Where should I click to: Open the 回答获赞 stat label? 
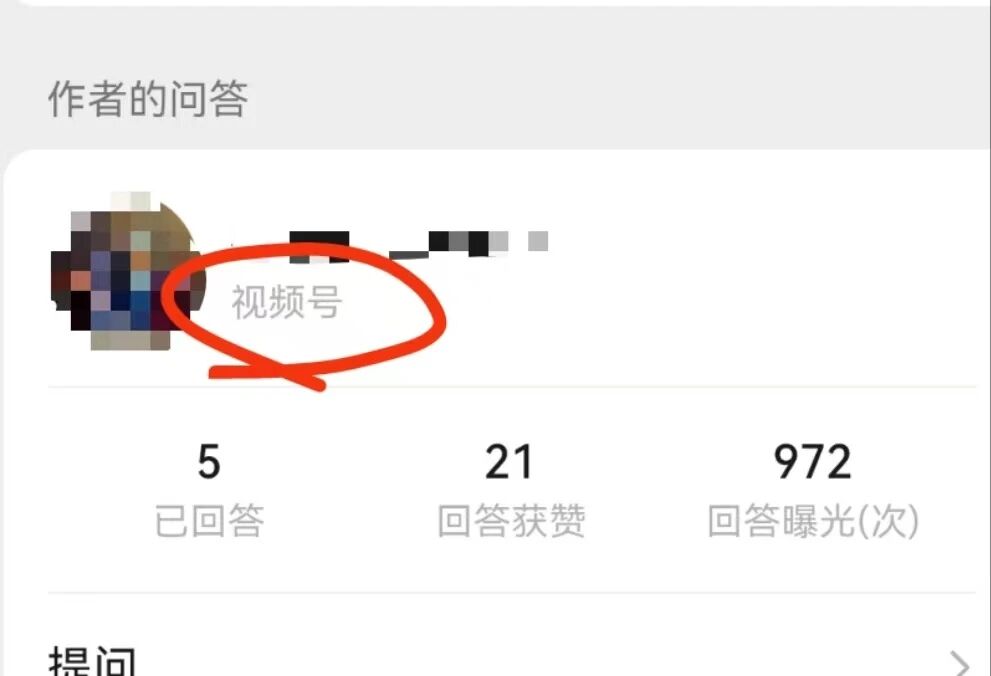coord(511,521)
